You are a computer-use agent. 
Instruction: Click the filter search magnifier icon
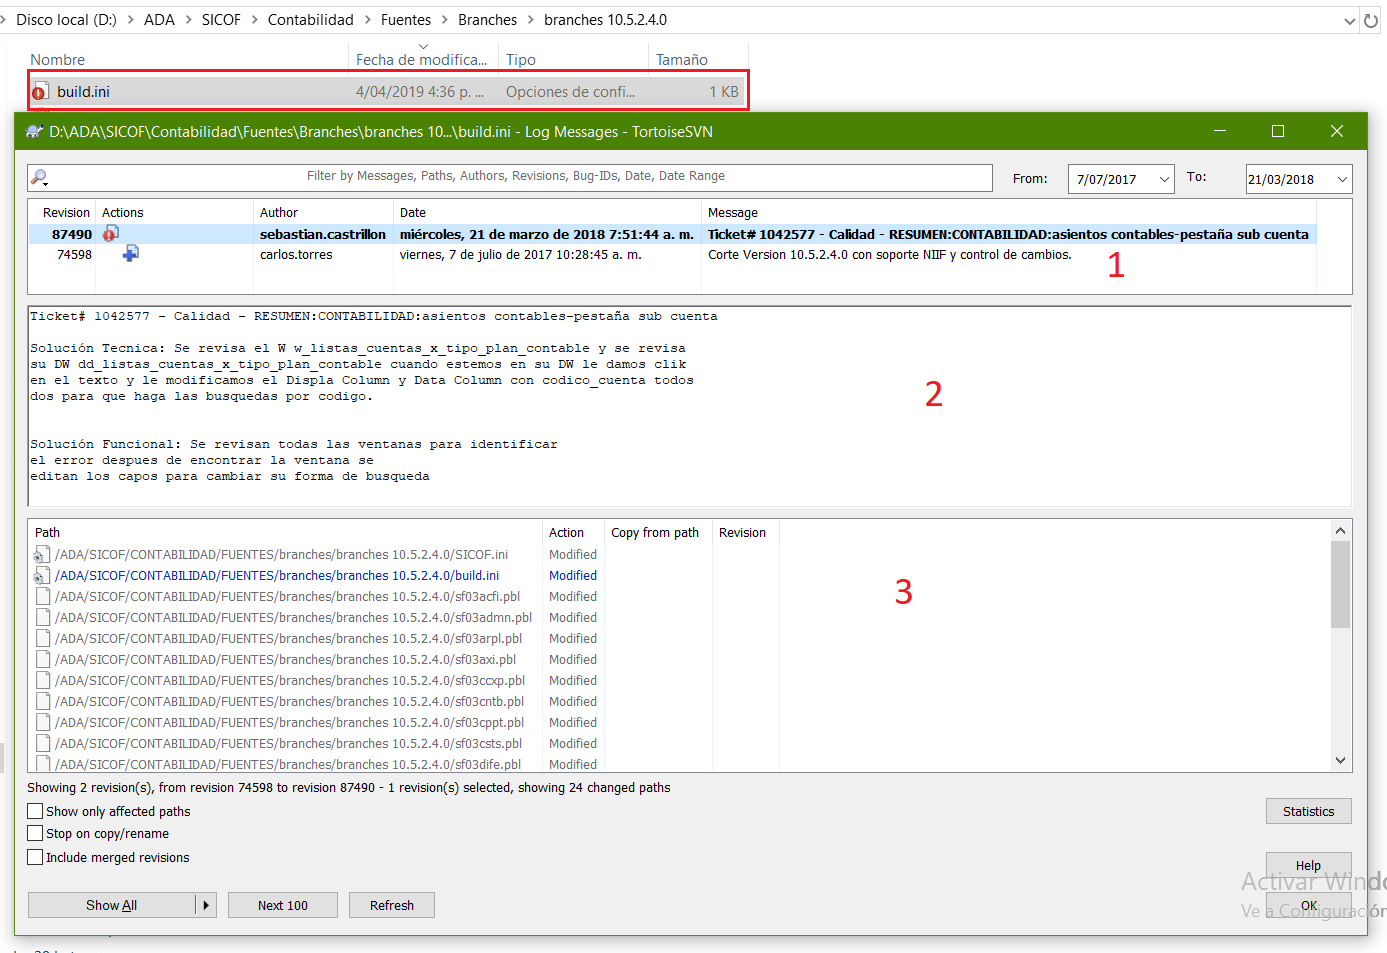(x=40, y=177)
